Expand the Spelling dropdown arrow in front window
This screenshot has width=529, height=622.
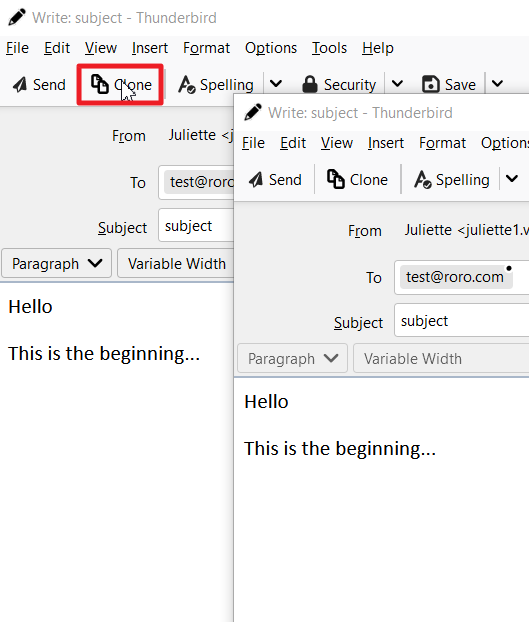click(512, 179)
